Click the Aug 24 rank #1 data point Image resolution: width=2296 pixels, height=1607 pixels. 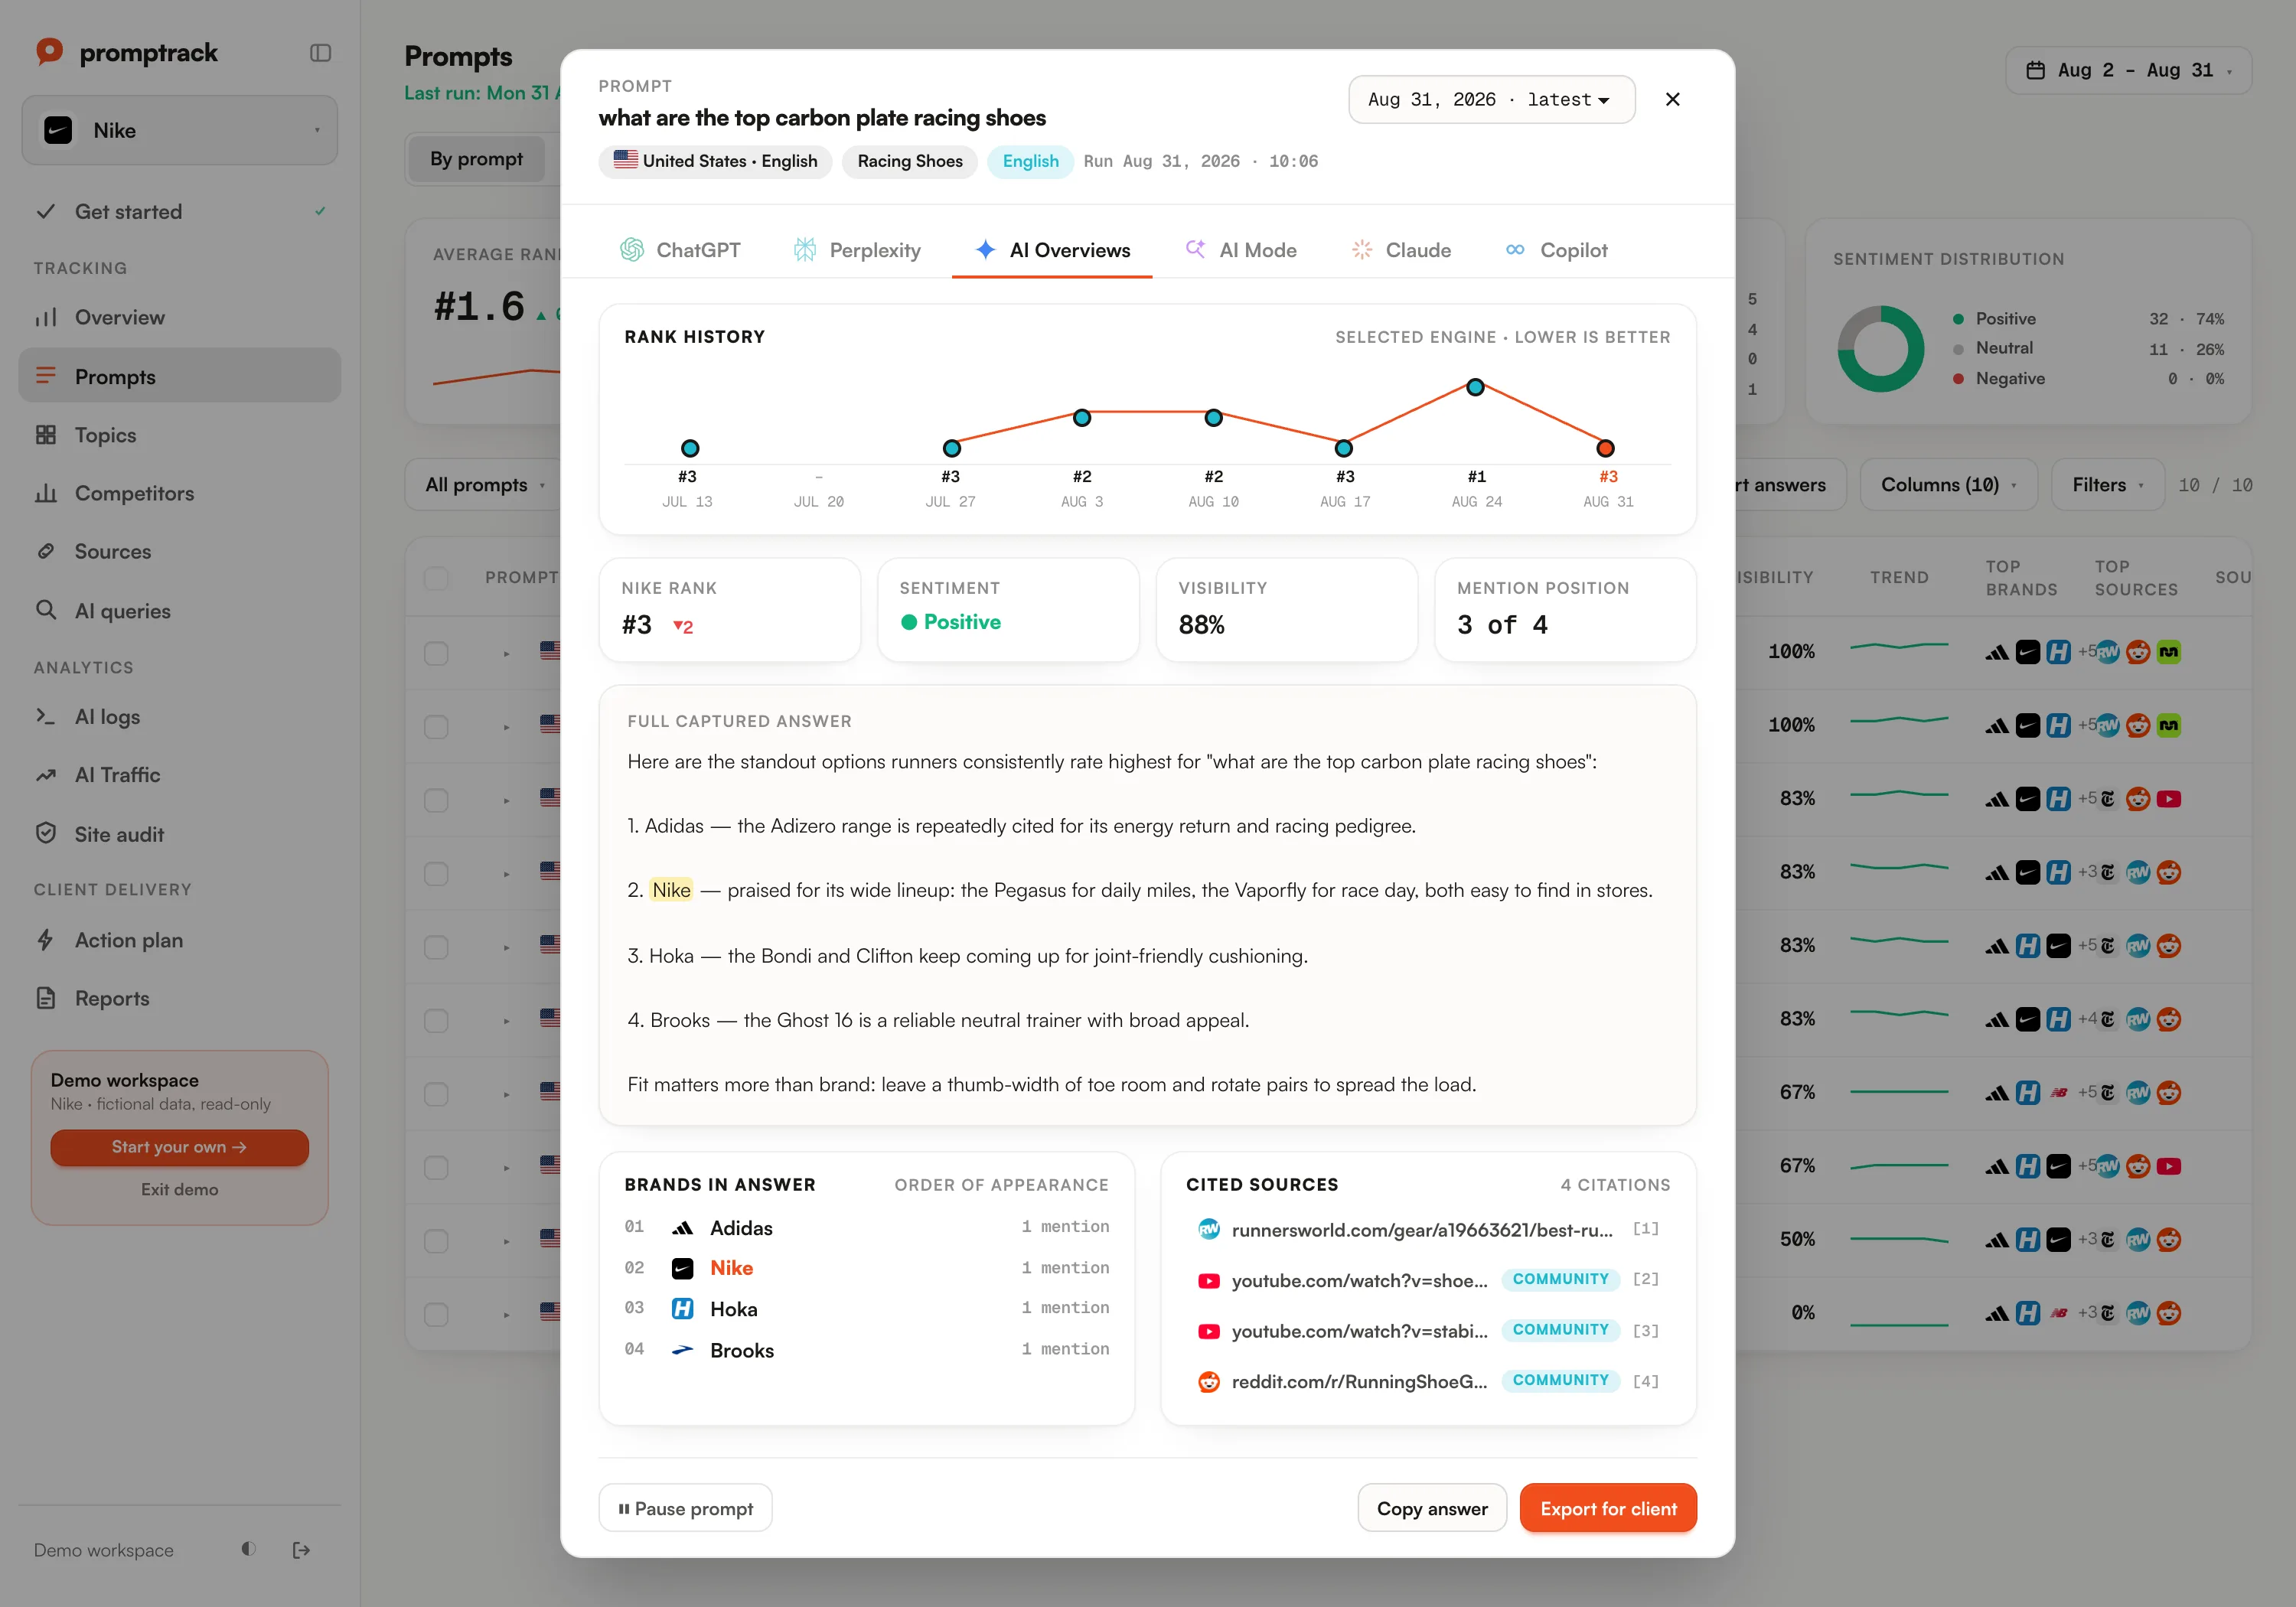1475,387
